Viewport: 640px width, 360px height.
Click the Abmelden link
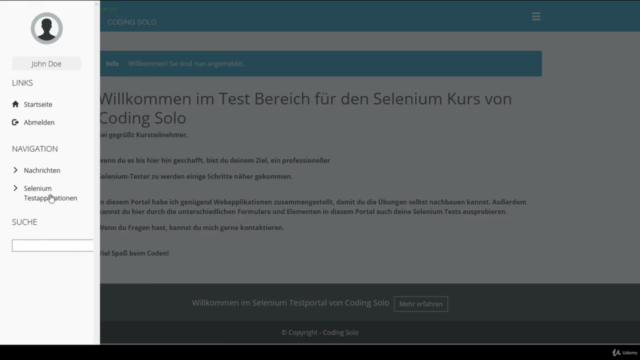(39, 122)
